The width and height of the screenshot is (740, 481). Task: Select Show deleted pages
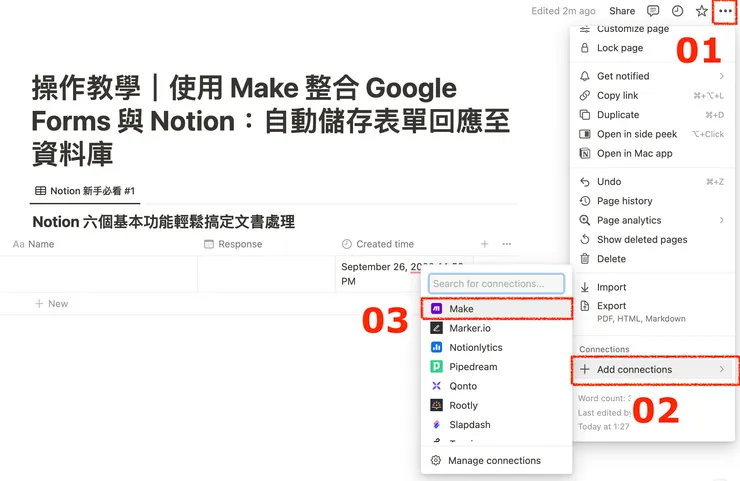tap(652, 240)
